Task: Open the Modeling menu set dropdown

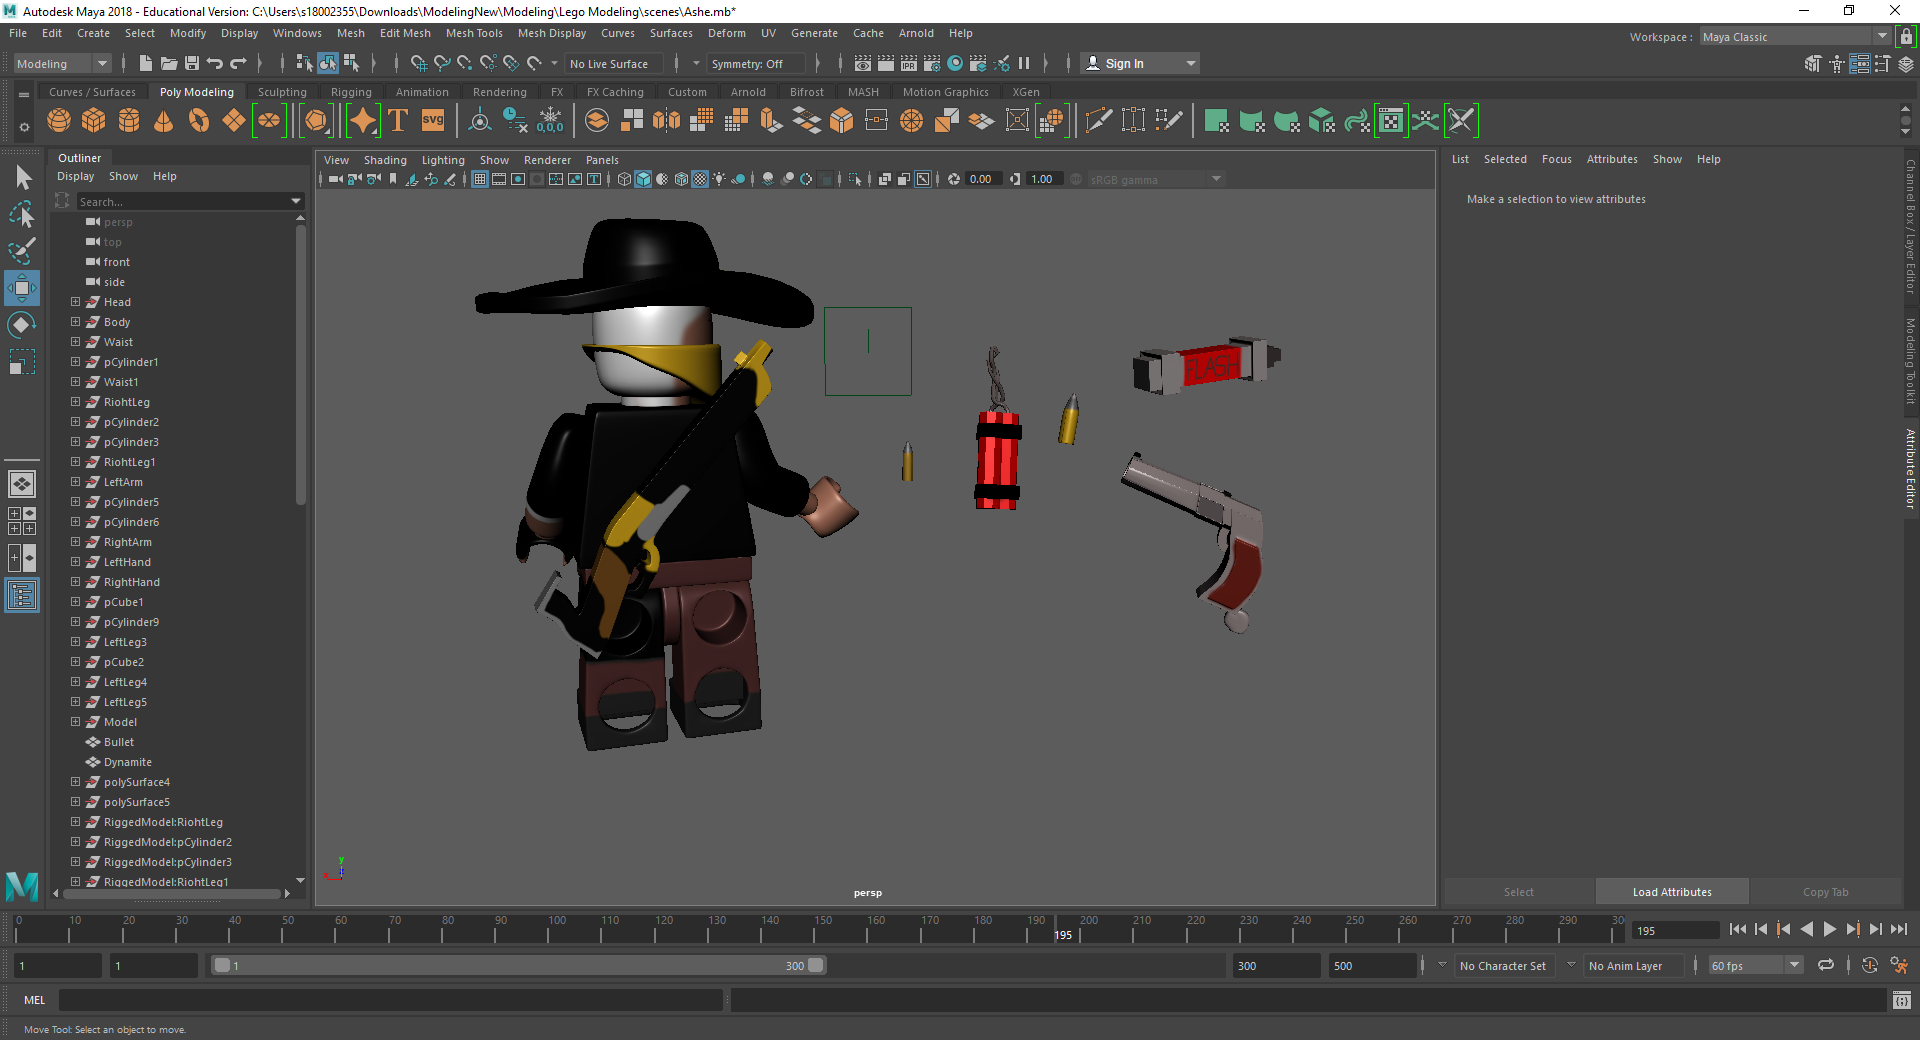Action: point(62,63)
